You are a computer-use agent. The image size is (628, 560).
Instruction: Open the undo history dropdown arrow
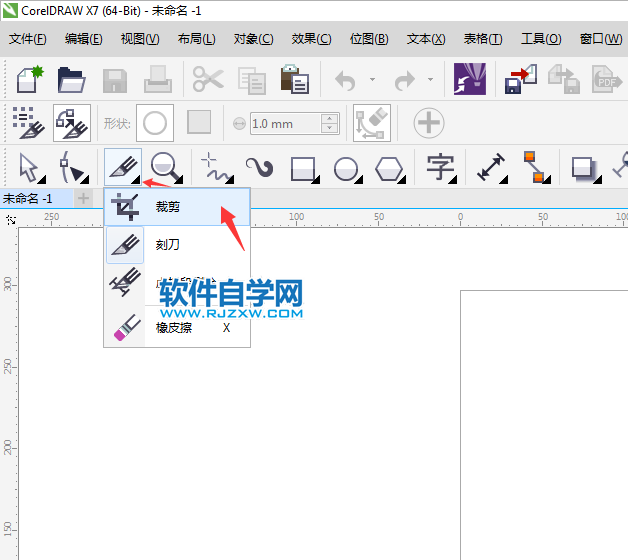coord(372,79)
